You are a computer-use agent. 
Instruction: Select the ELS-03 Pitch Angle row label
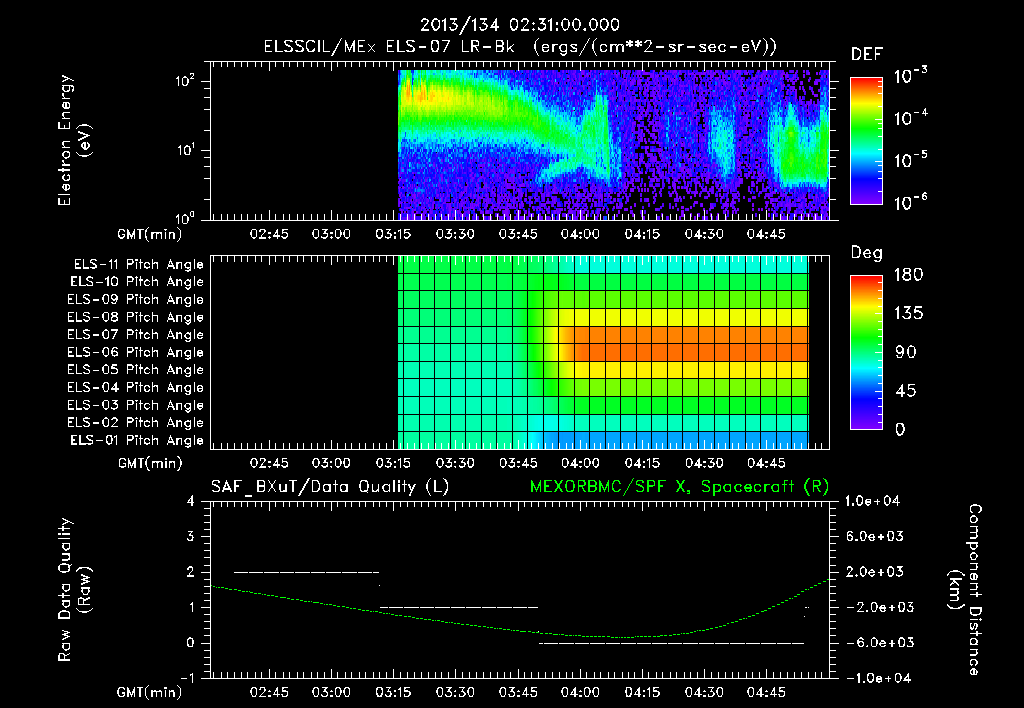[x=135, y=405]
